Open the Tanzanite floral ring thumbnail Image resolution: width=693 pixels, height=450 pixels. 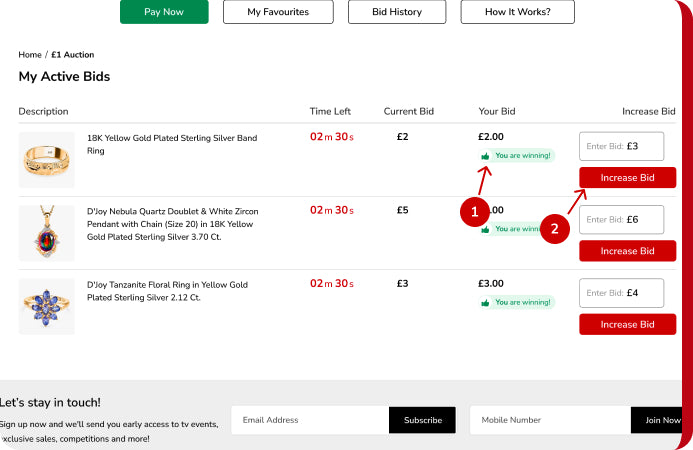click(47, 306)
